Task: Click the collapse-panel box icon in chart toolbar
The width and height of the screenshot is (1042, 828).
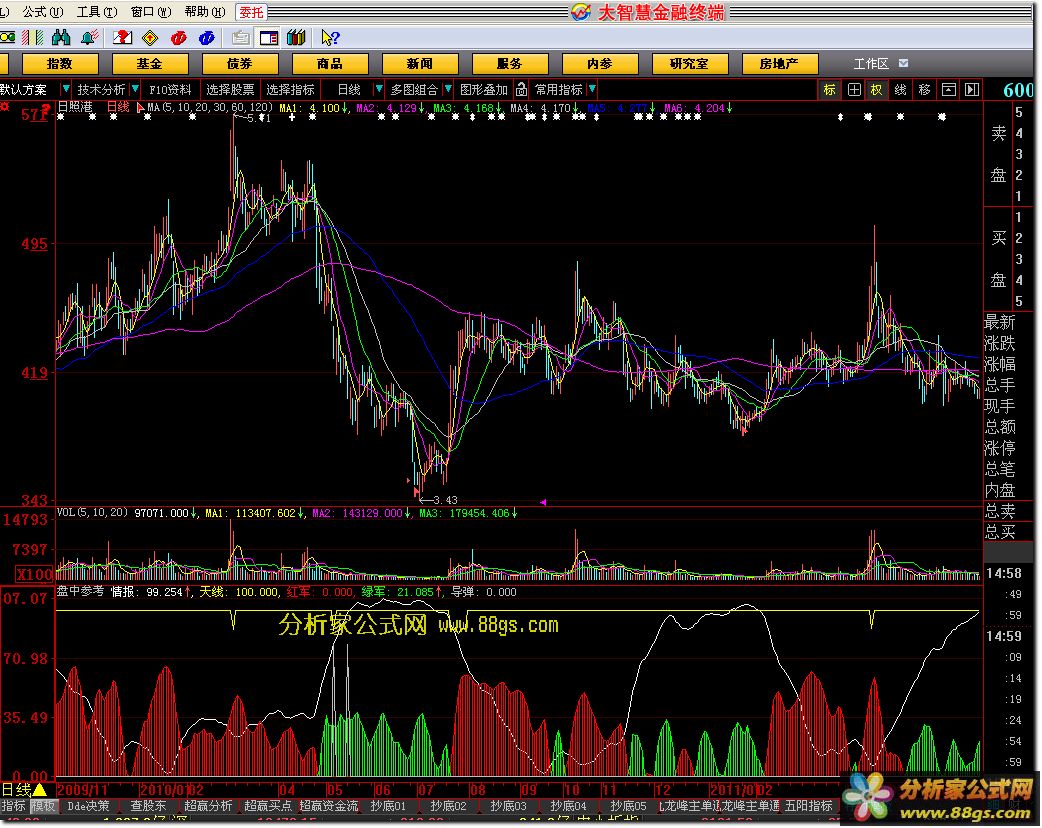Action: click(x=949, y=90)
